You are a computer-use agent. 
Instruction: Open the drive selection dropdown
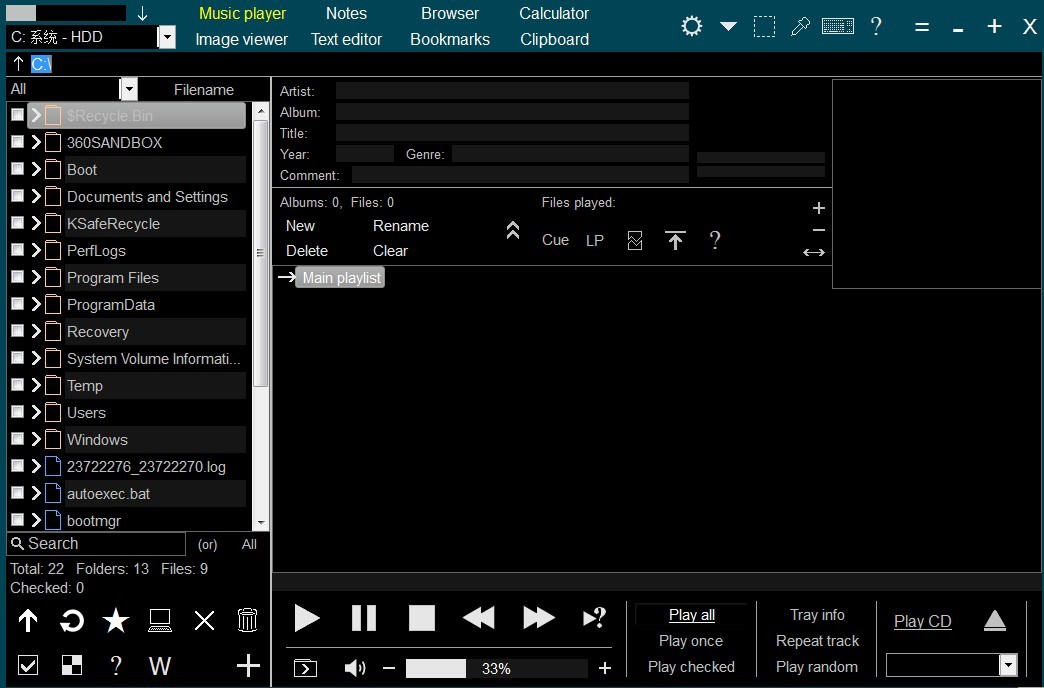coord(167,38)
